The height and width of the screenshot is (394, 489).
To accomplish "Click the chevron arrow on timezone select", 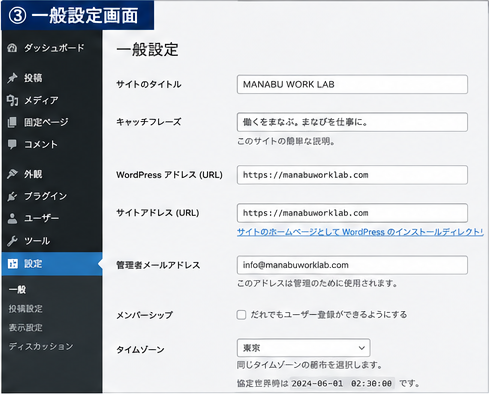I will click(362, 348).
